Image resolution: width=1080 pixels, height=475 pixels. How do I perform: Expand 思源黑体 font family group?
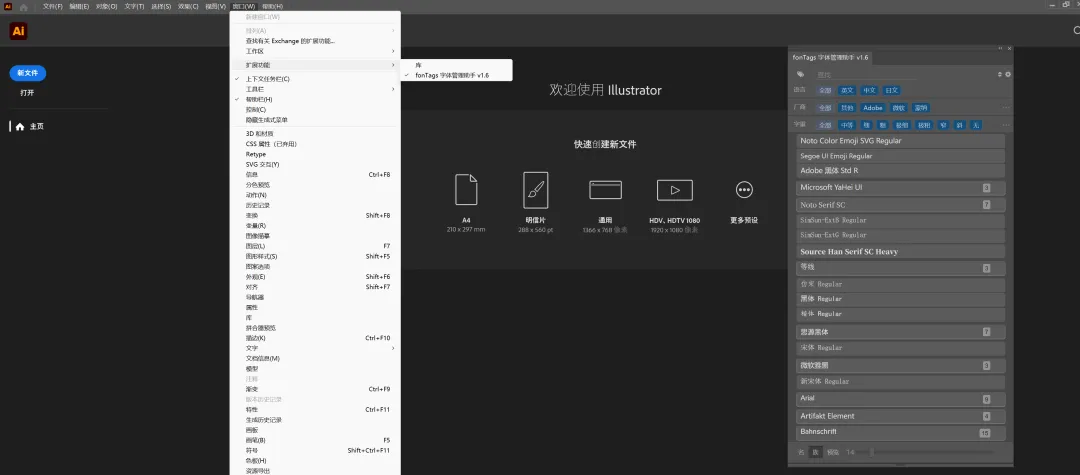coord(900,332)
